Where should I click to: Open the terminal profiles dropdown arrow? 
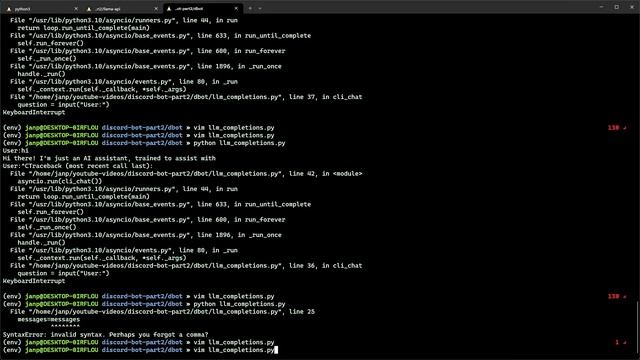pos(260,9)
